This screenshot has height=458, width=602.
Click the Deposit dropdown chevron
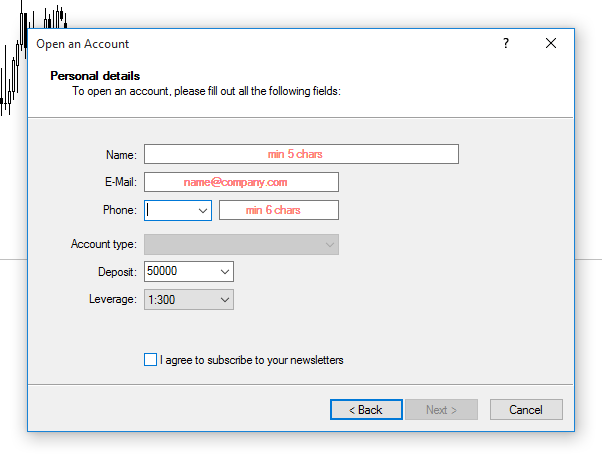click(x=225, y=272)
